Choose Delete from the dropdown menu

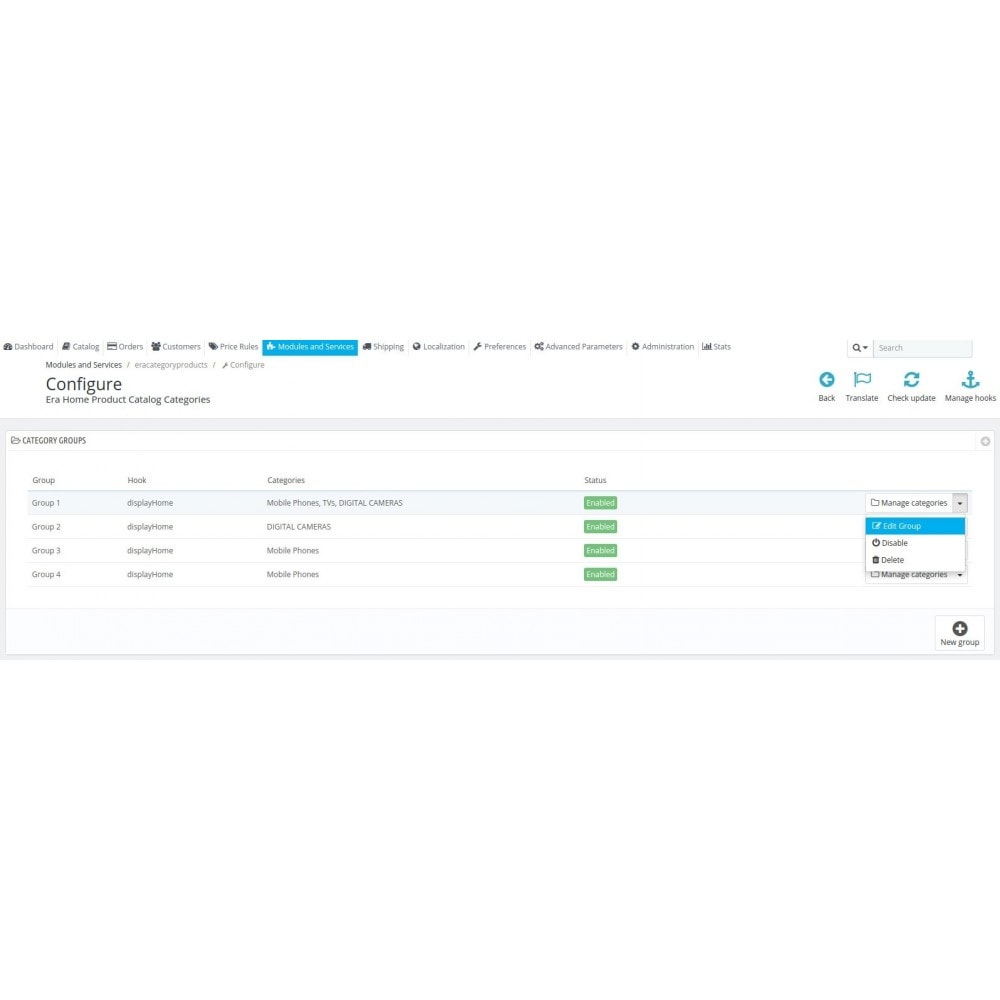pyautogui.click(x=915, y=560)
